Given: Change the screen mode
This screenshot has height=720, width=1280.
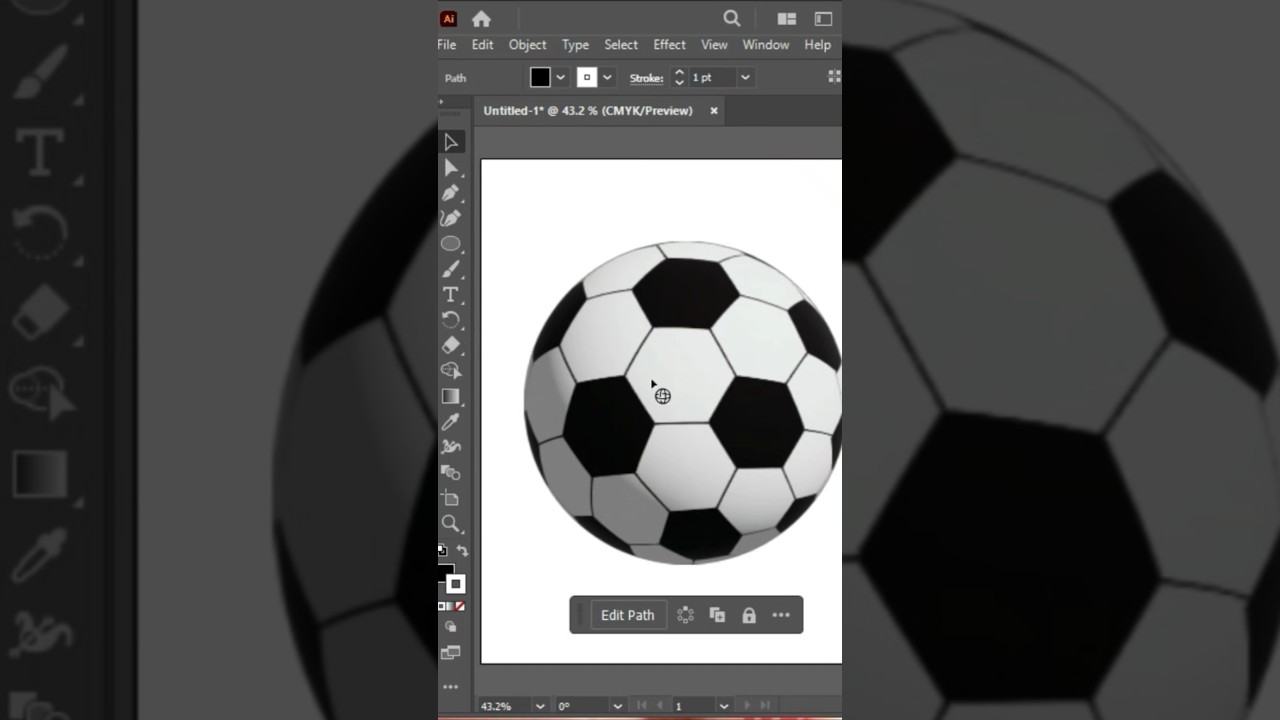Looking at the screenshot, I should click(x=451, y=653).
